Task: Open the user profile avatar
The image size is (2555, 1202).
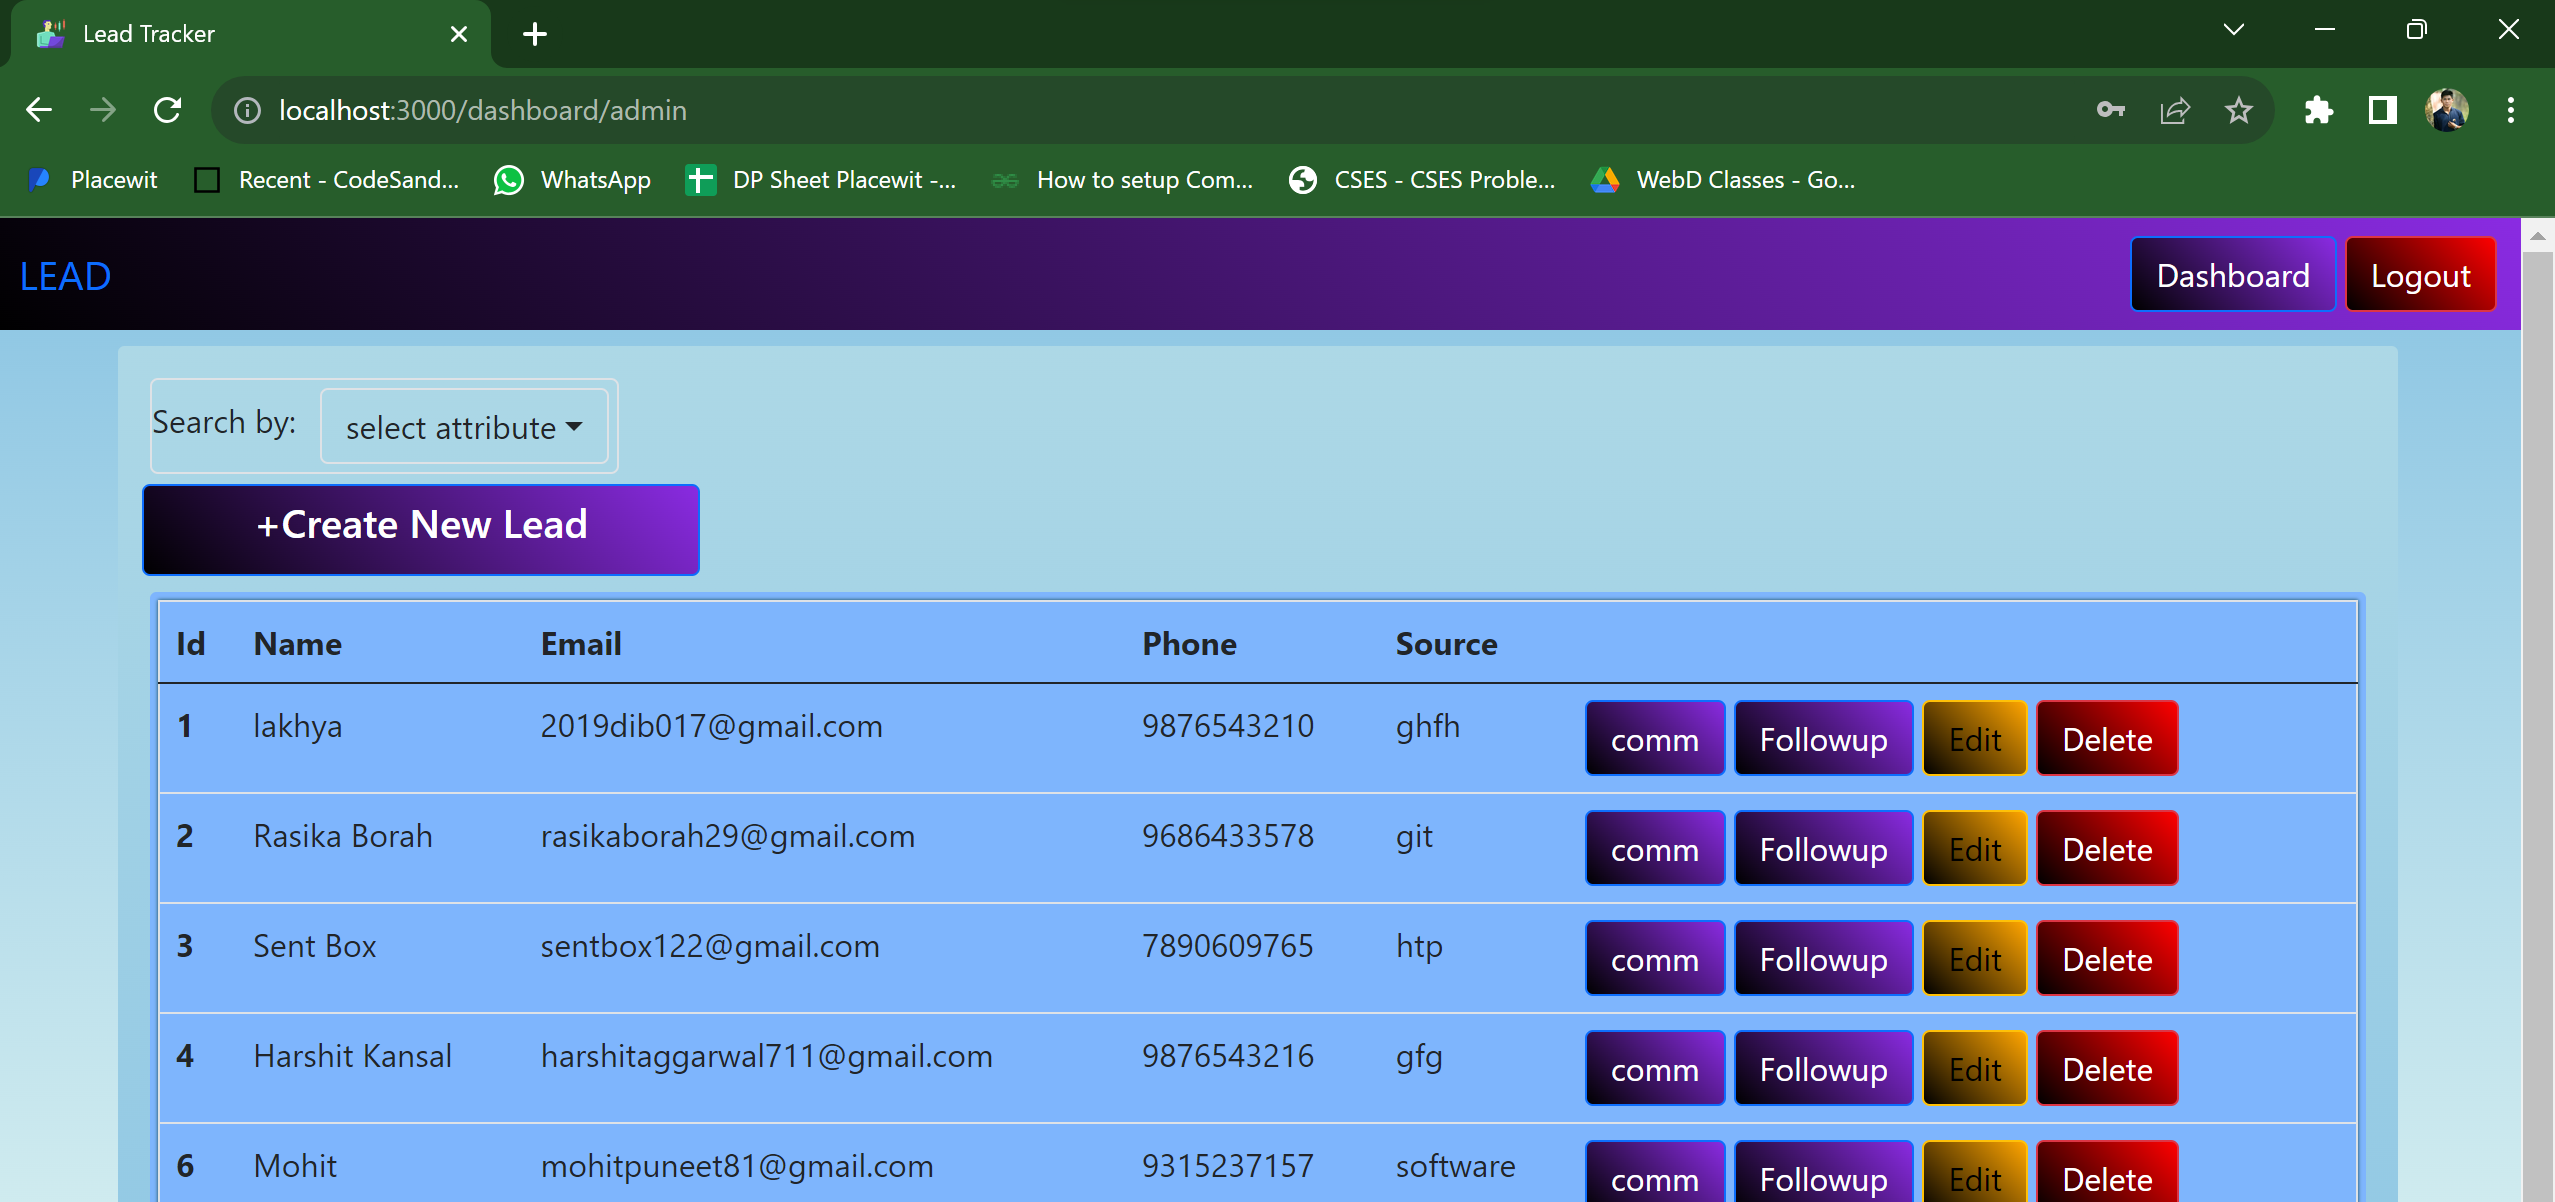Action: (x=2447, y=110)
